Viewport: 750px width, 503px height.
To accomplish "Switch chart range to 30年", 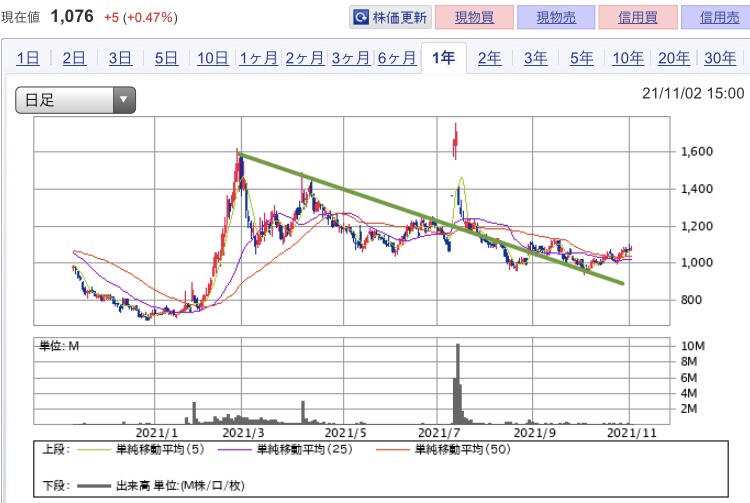I will click(x=720, y=58).
